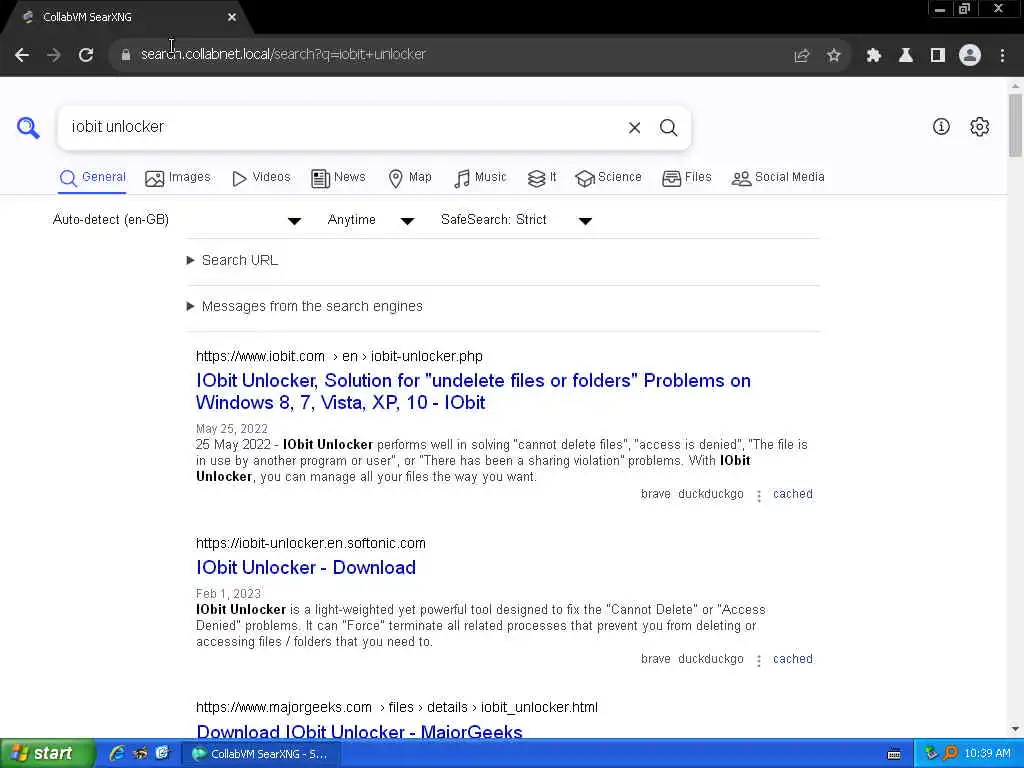Open Chrome three-dot menu
The image size is (1024, 768).
1002,56
